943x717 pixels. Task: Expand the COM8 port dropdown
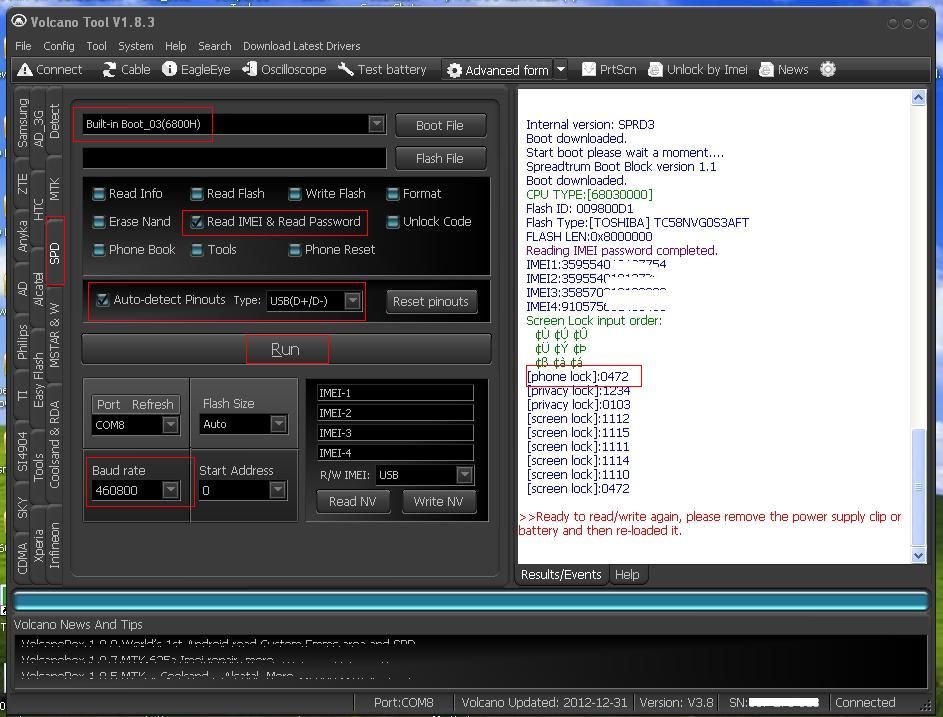[x=171, y=425]
